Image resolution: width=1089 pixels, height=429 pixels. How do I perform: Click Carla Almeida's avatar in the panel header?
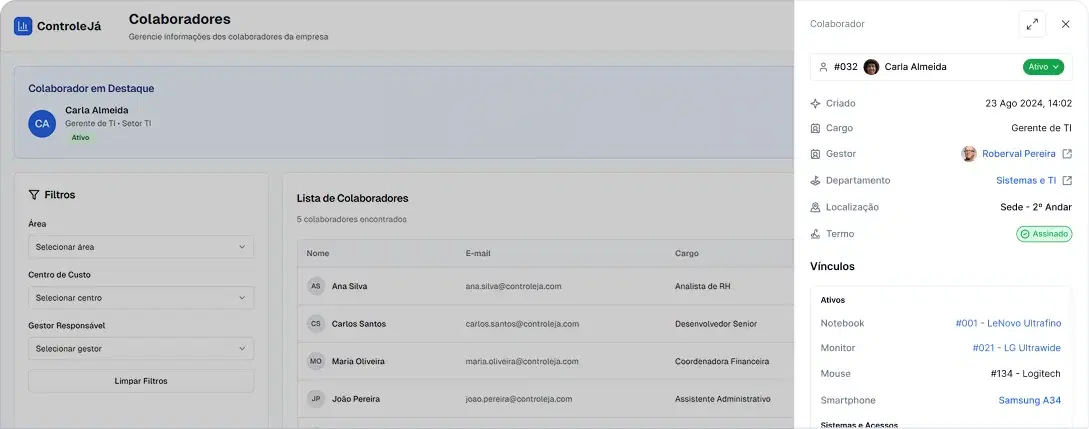coord(871,67)
